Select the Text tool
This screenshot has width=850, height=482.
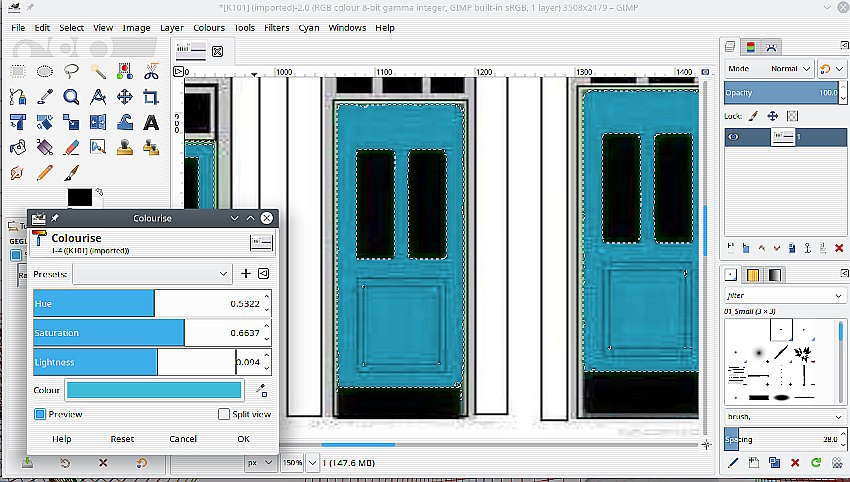click(150, 122)
